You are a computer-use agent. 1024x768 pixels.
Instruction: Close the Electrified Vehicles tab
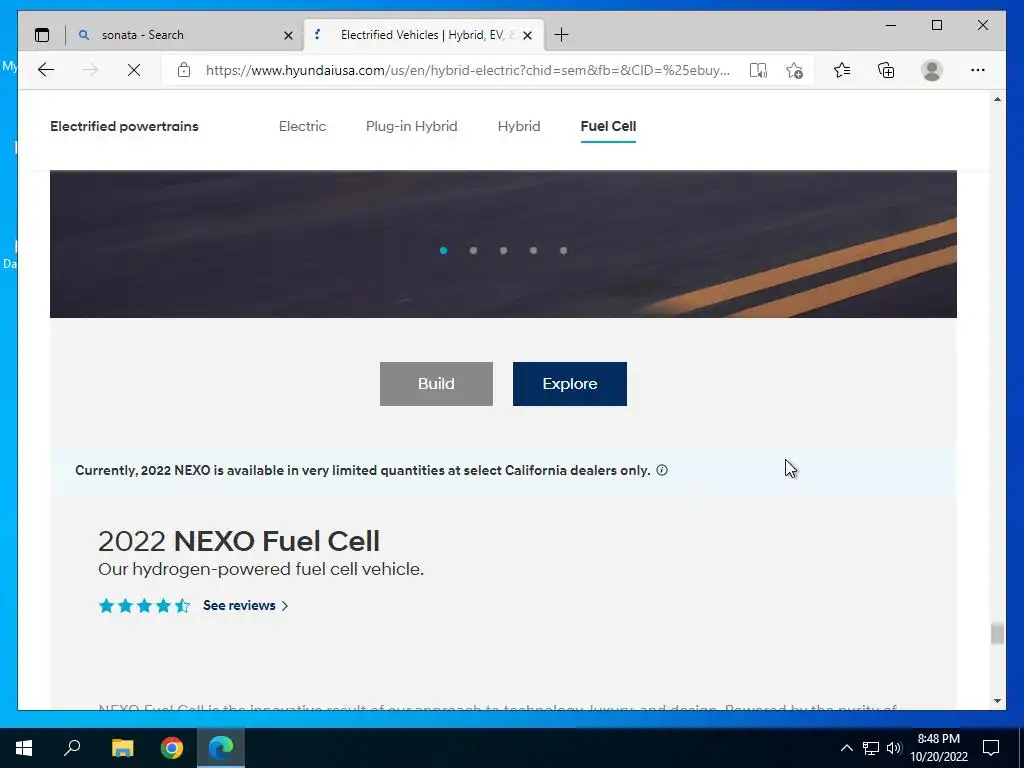coord(528,35)
